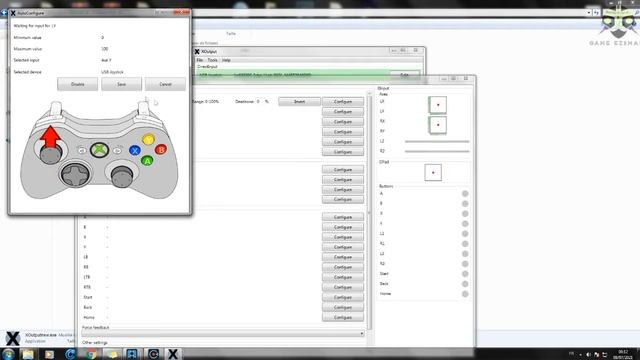The height and width of the screenshot is (360, 640).
Task: Click the D-pad on the controller image
Action: [75, 175]
